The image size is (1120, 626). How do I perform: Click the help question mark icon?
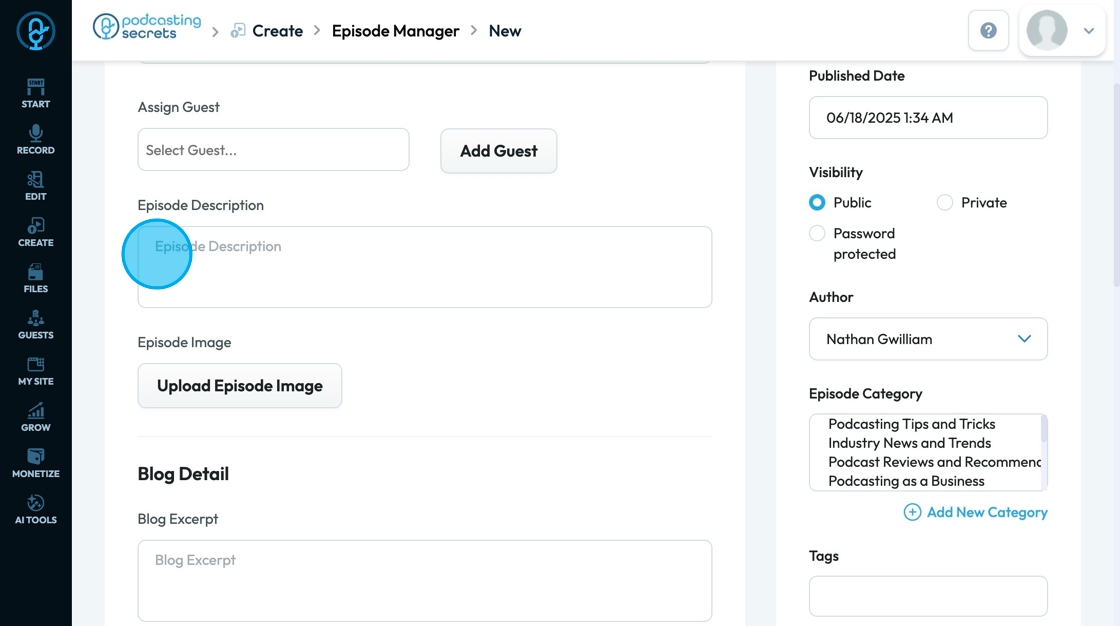988,31
